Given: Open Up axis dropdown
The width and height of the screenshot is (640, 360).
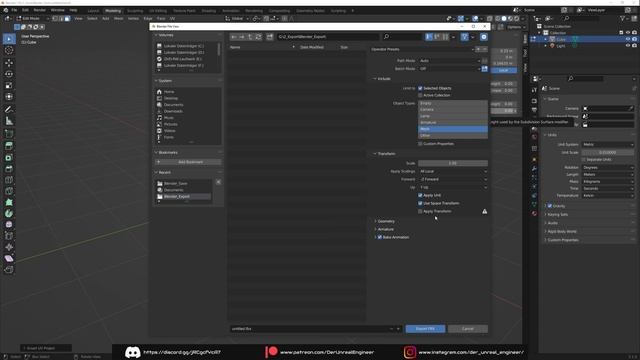Looking at the screenshot, I should click(x=453, y=187).
